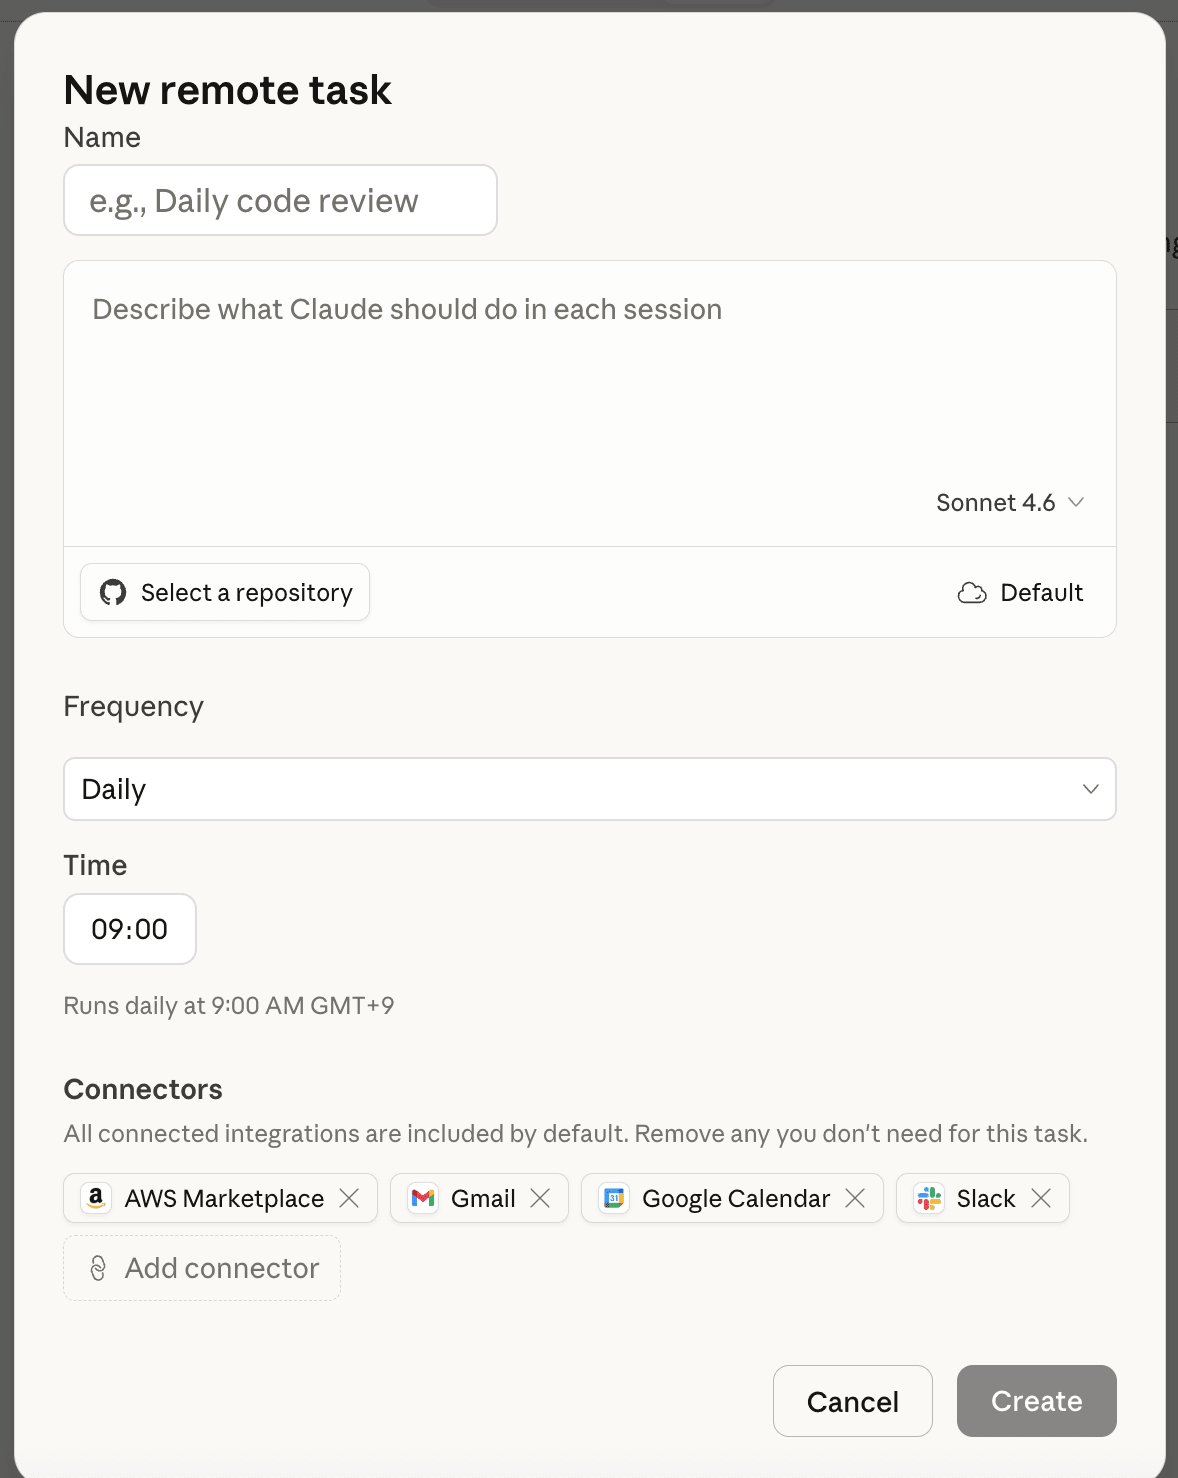Open the Sonnet 4.6 model dropdown
1178x1478 pixels.
pyautogui.click(x=1010, y=503)
